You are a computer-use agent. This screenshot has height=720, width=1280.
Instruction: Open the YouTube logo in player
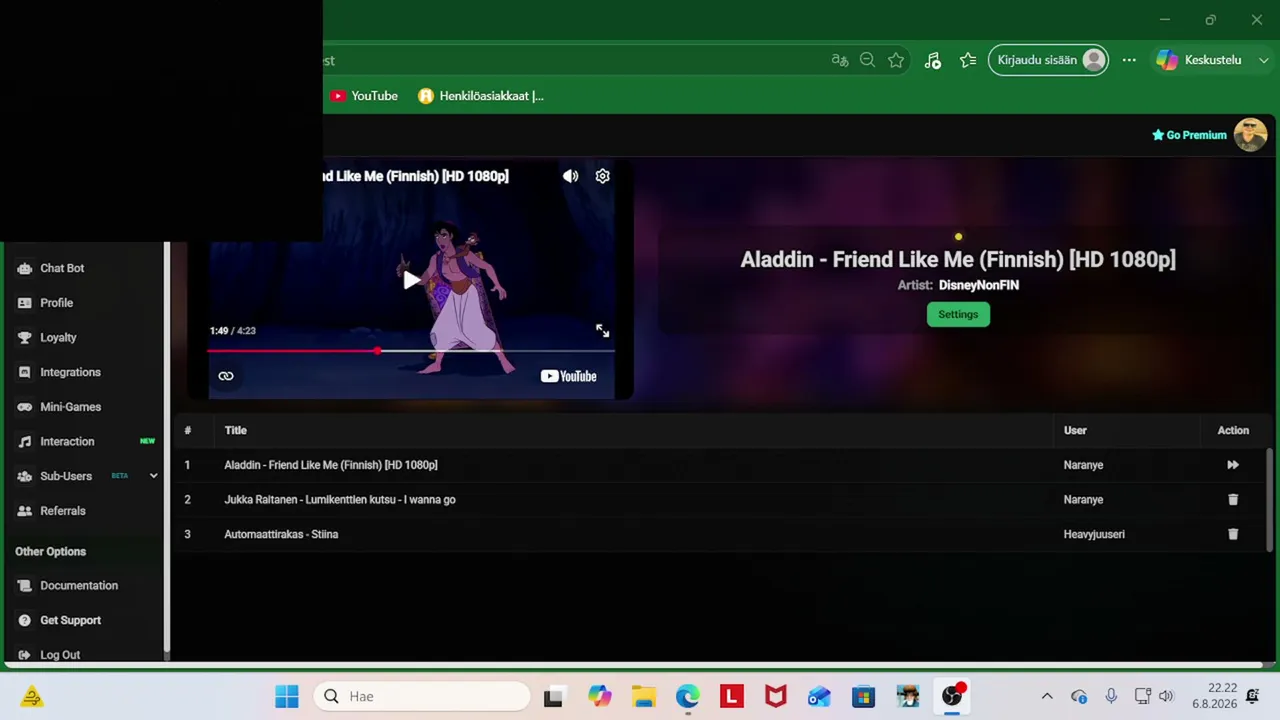[568, 376]
